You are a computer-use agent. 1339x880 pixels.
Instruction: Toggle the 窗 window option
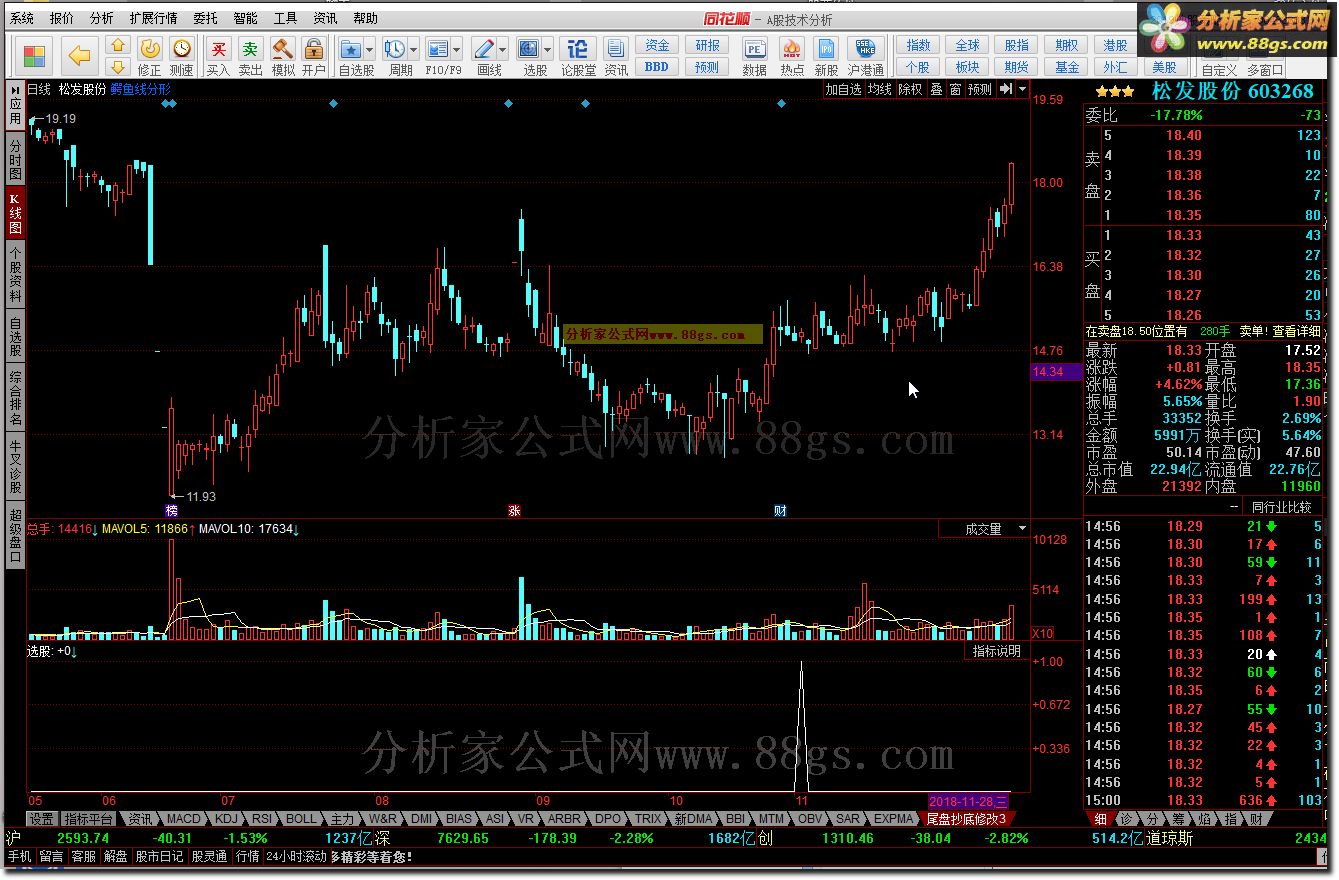pyautogui.click(x=956, y=89)
